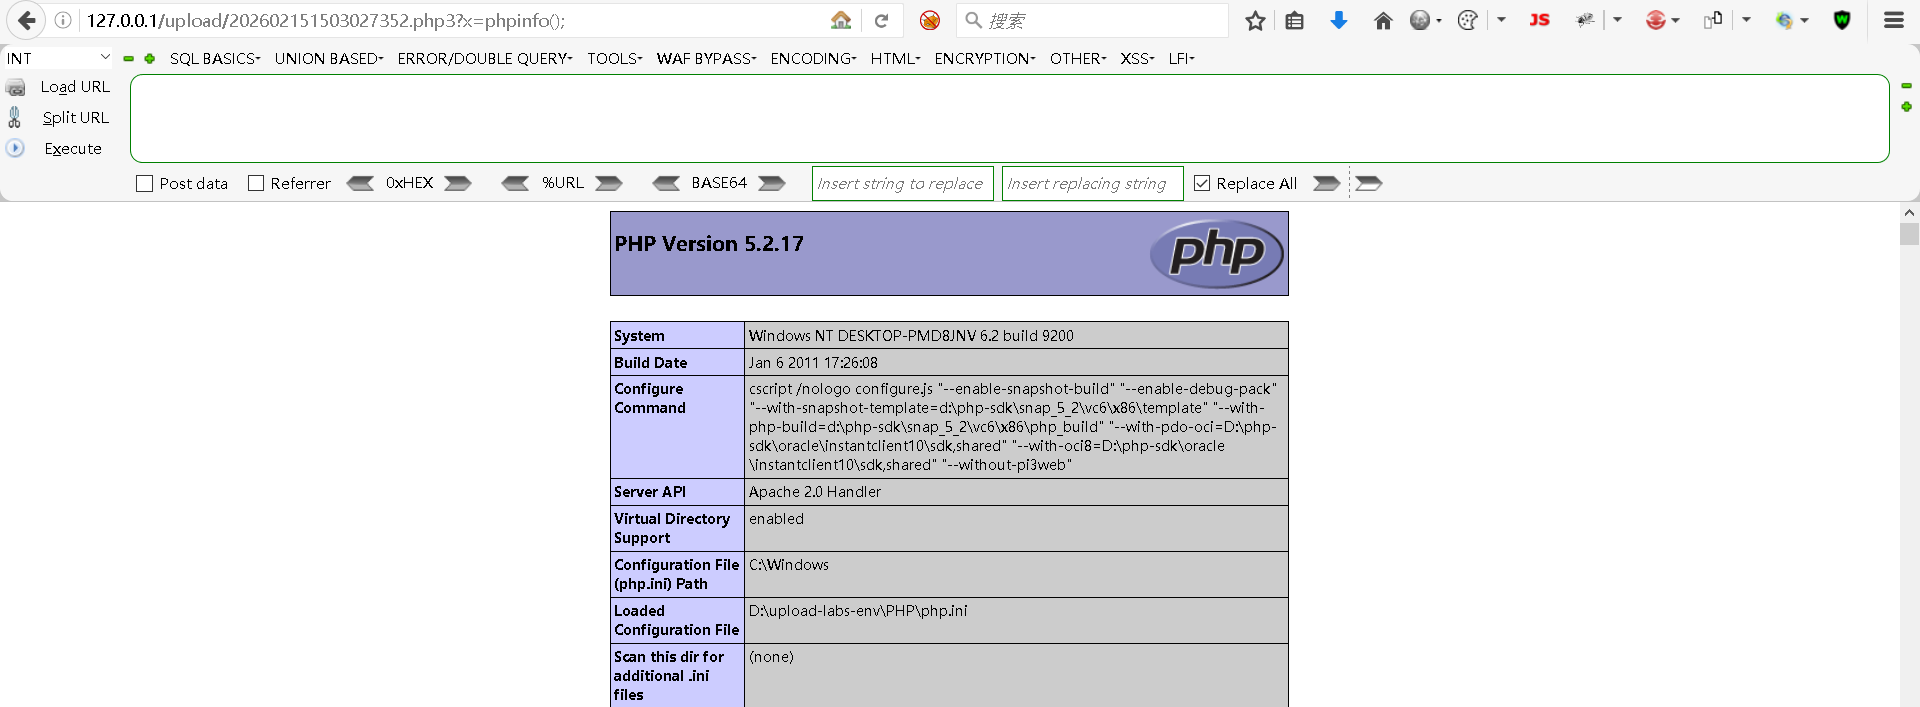Open the SQL BASICS menu
Image resolution: width=1920 pixels, height=707 pixels.
215,59
